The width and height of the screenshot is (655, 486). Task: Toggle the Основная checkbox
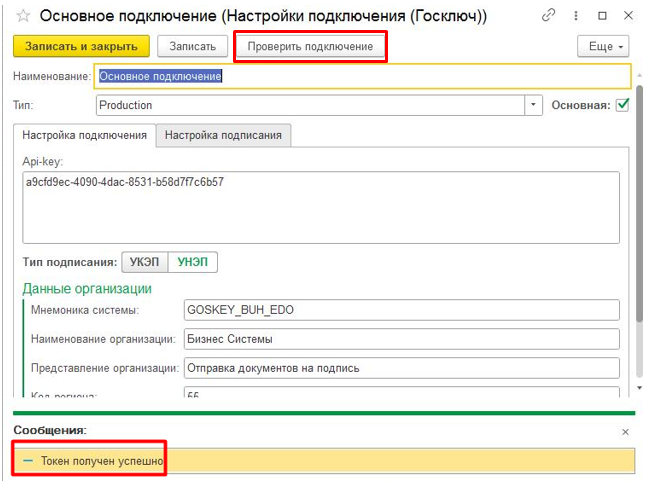(x=622, y=105)
